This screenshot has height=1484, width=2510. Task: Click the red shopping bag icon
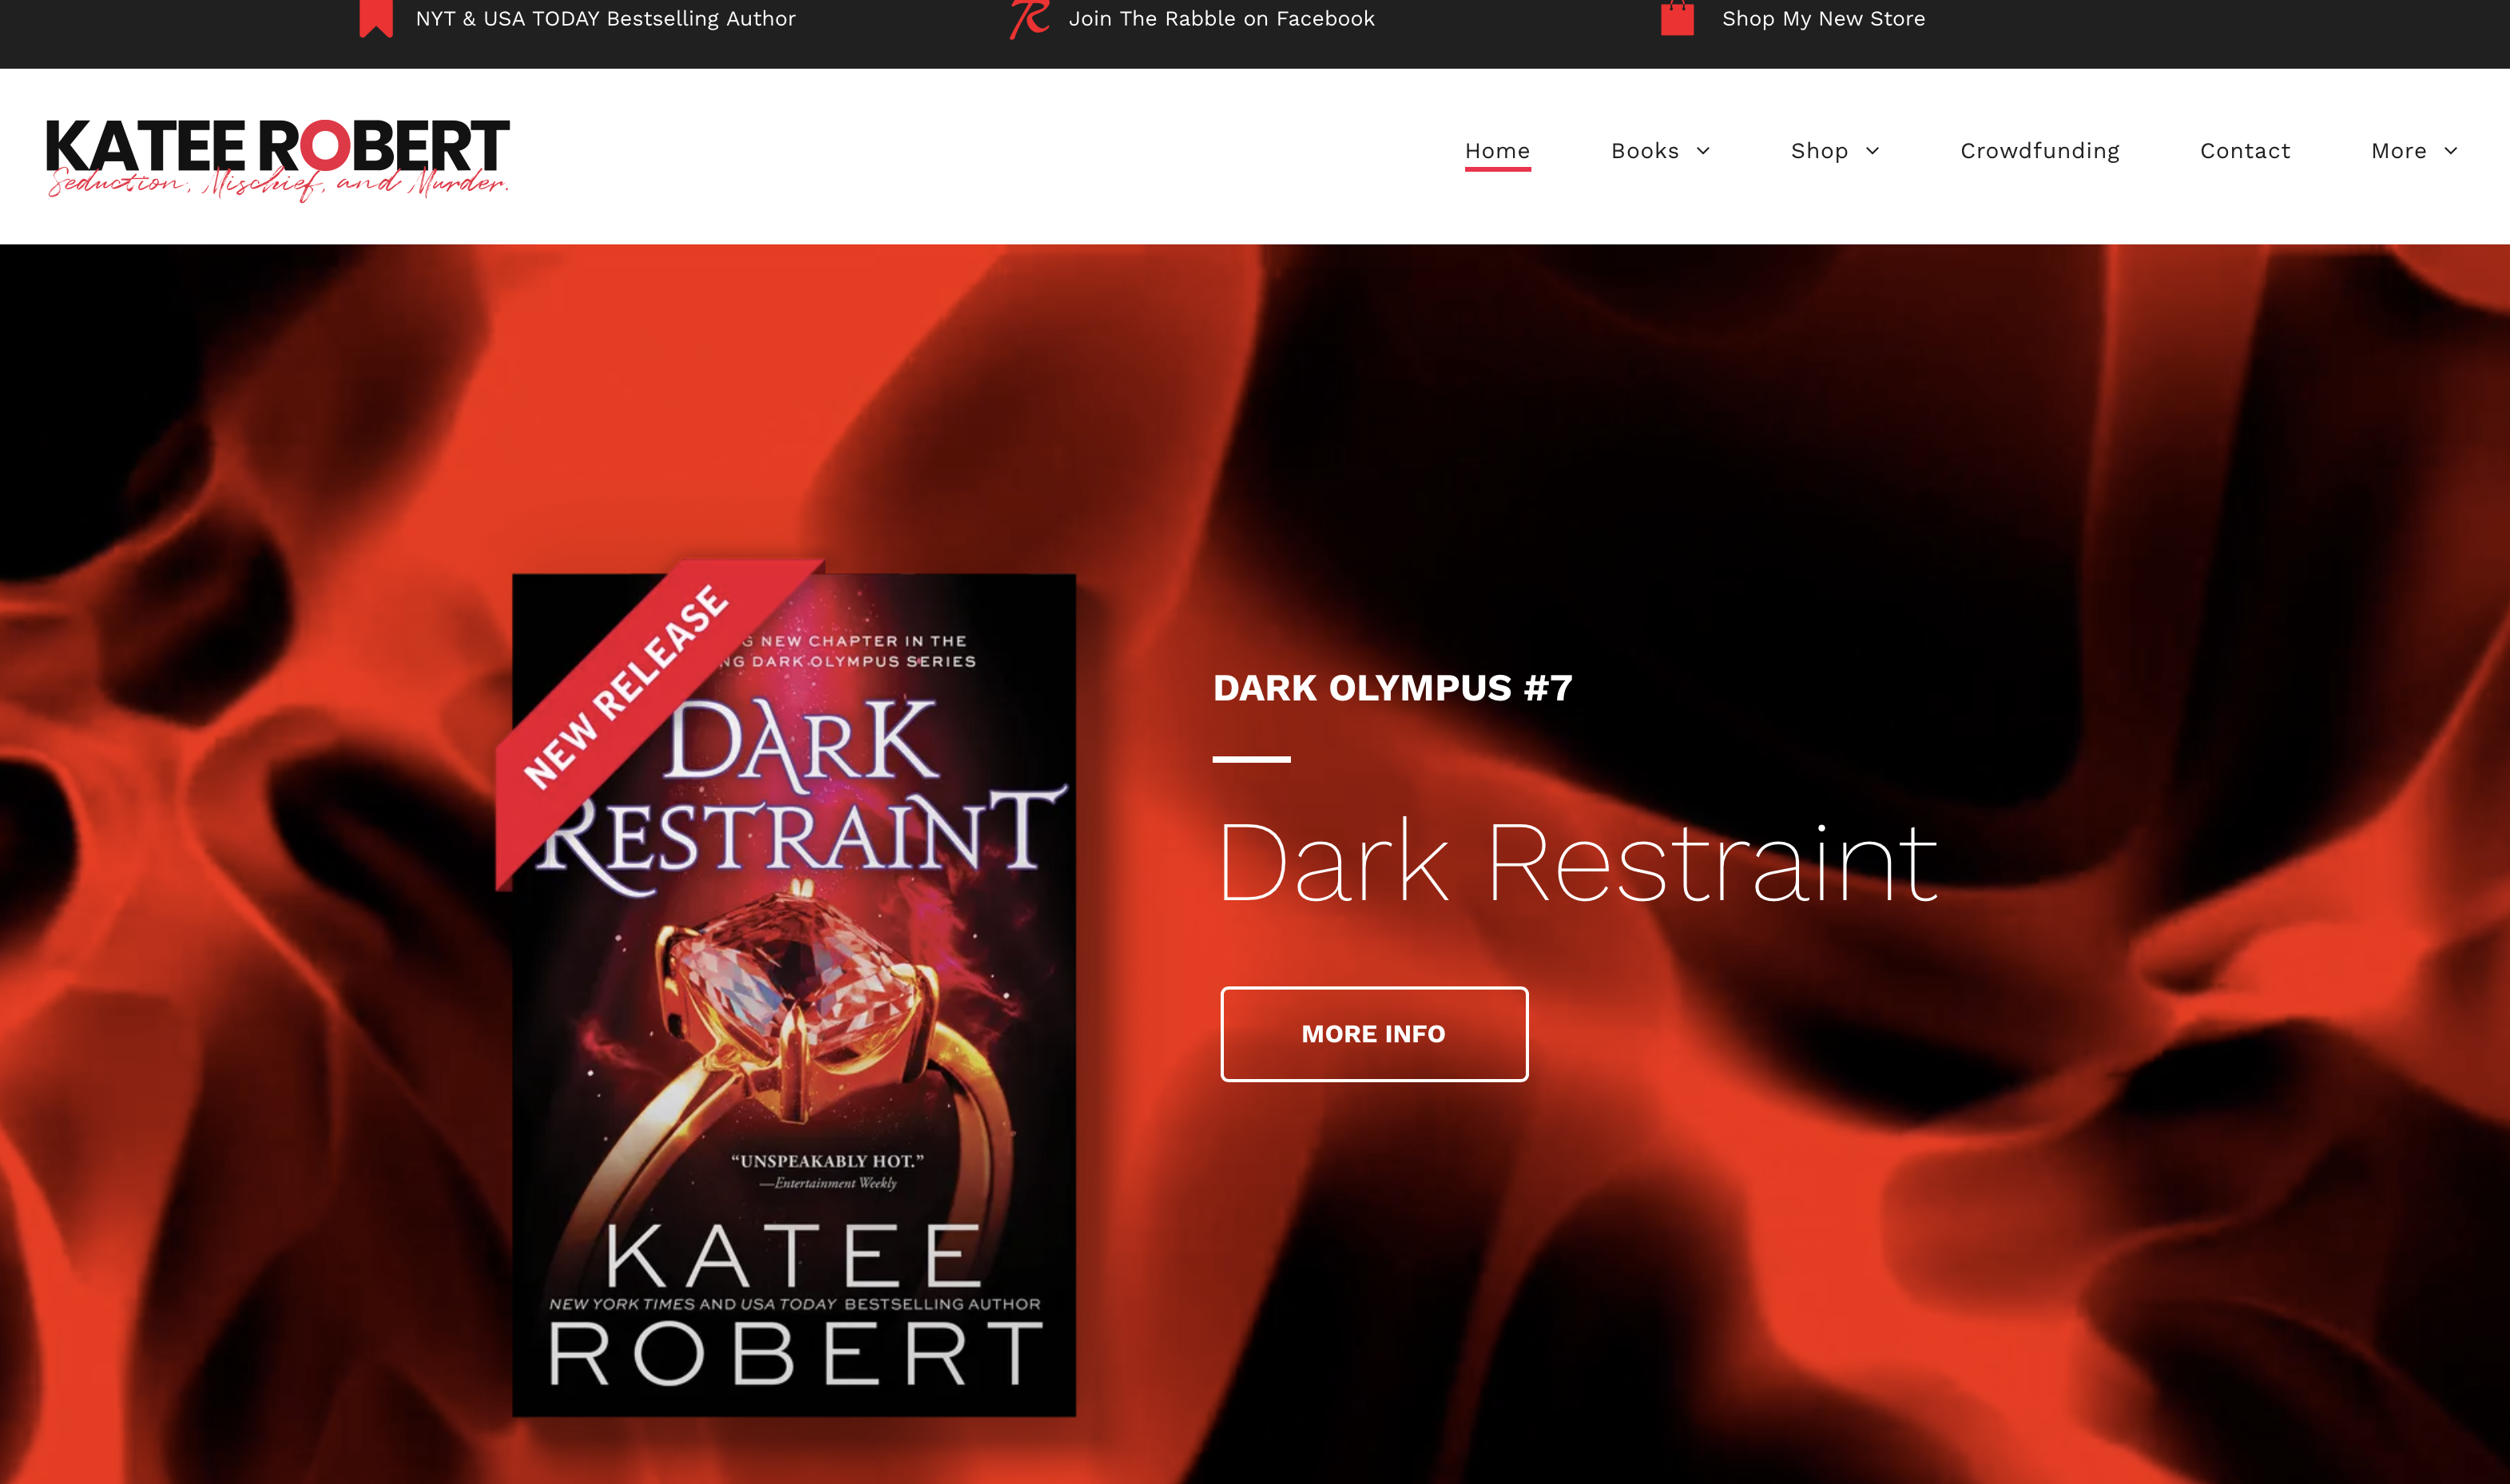[1677, 18]
